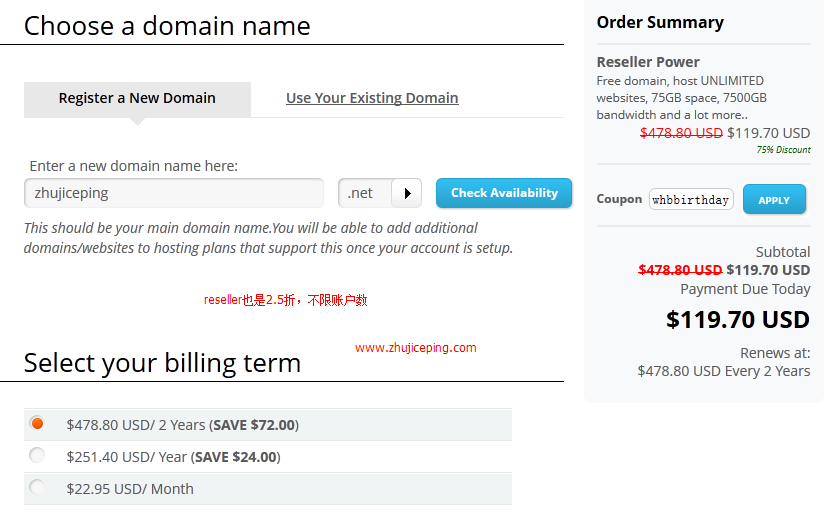Choose the $251.40 USD/ Year radio option

37,455
